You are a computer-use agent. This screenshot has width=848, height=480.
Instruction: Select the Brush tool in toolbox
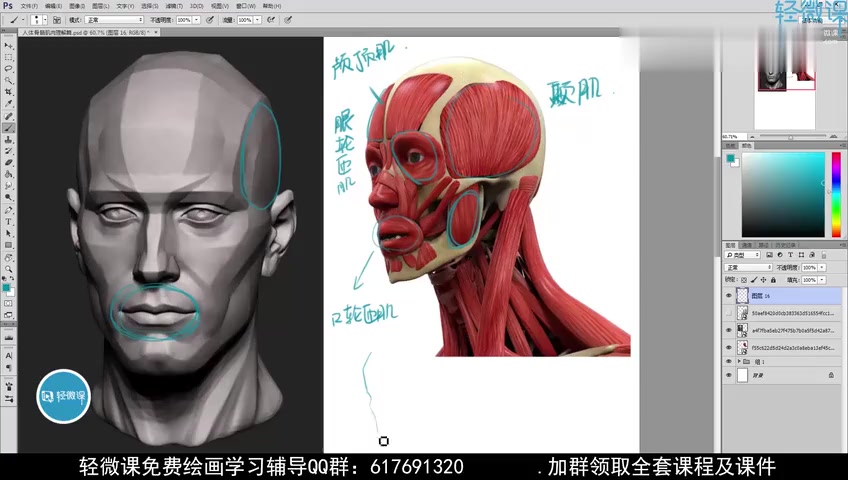point(8,128)
